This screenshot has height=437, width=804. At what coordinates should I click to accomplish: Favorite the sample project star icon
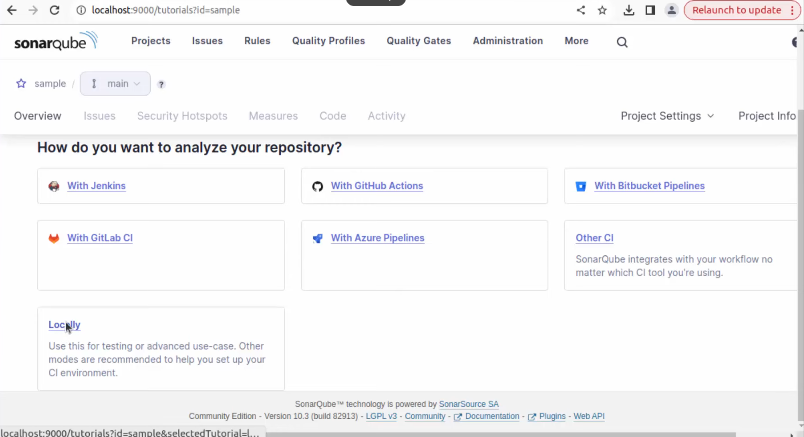(x=21, y=84)
